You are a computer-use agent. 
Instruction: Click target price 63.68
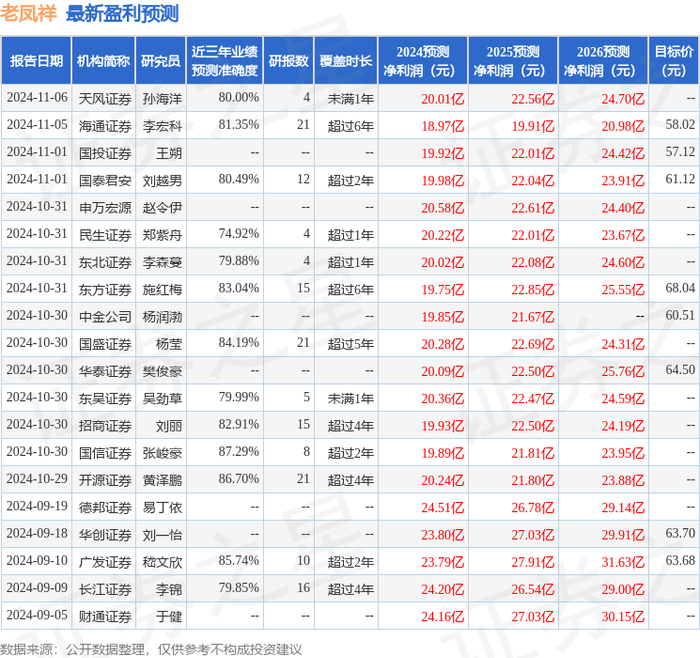point(680,560)
